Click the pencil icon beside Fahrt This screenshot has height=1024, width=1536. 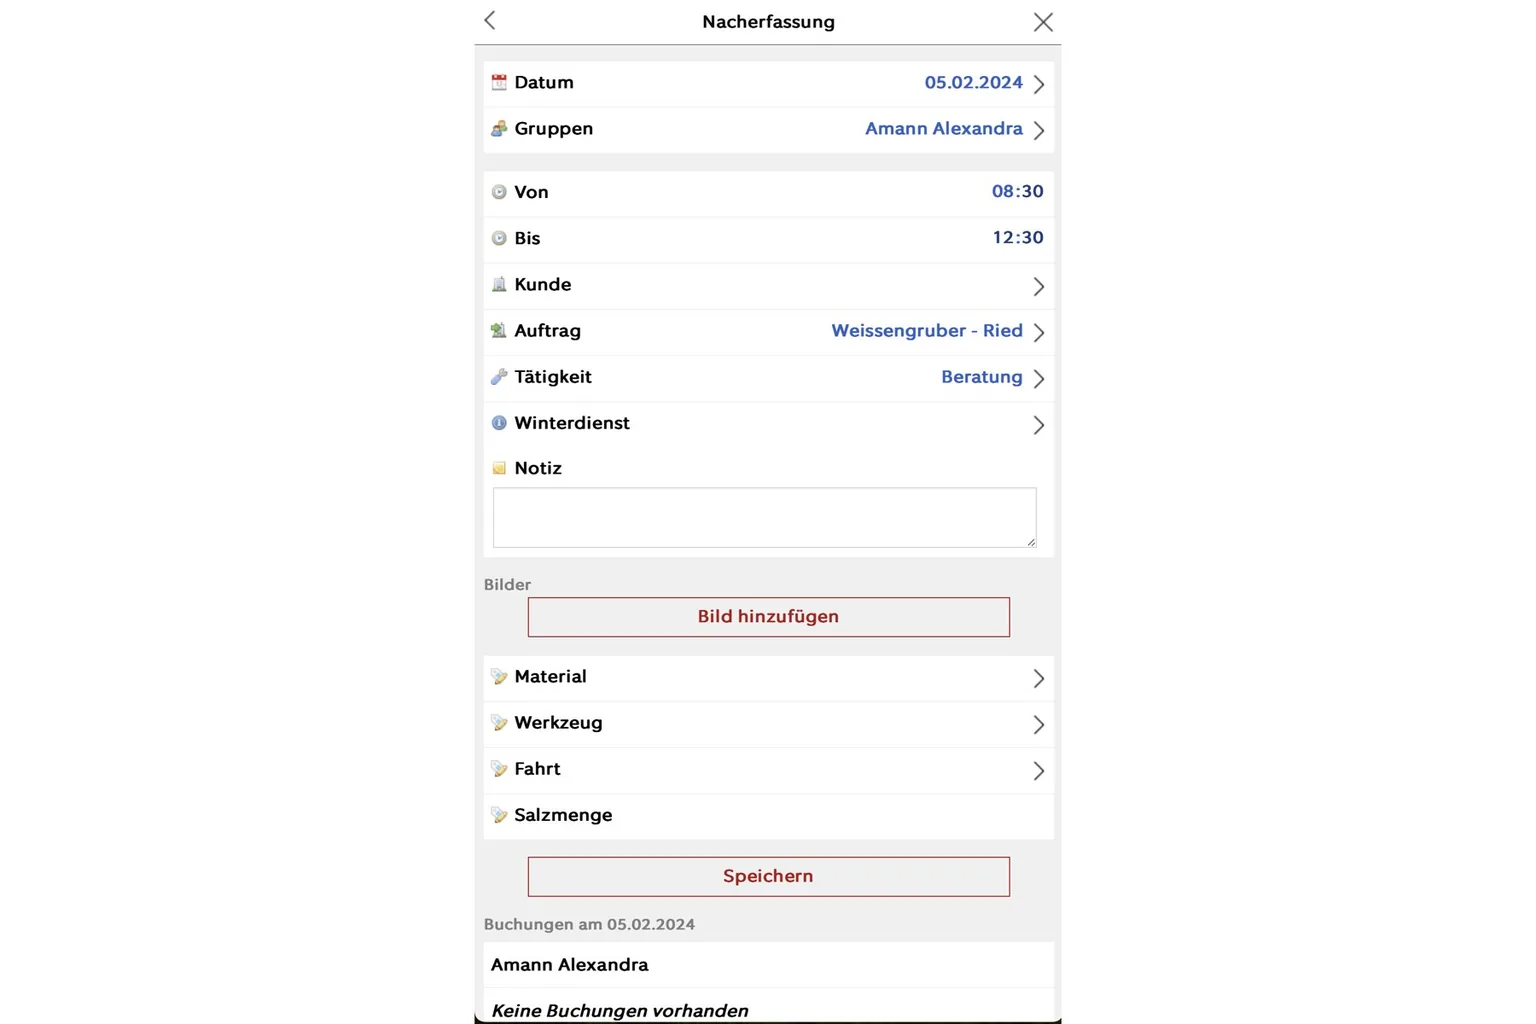[x=499, y=769]
